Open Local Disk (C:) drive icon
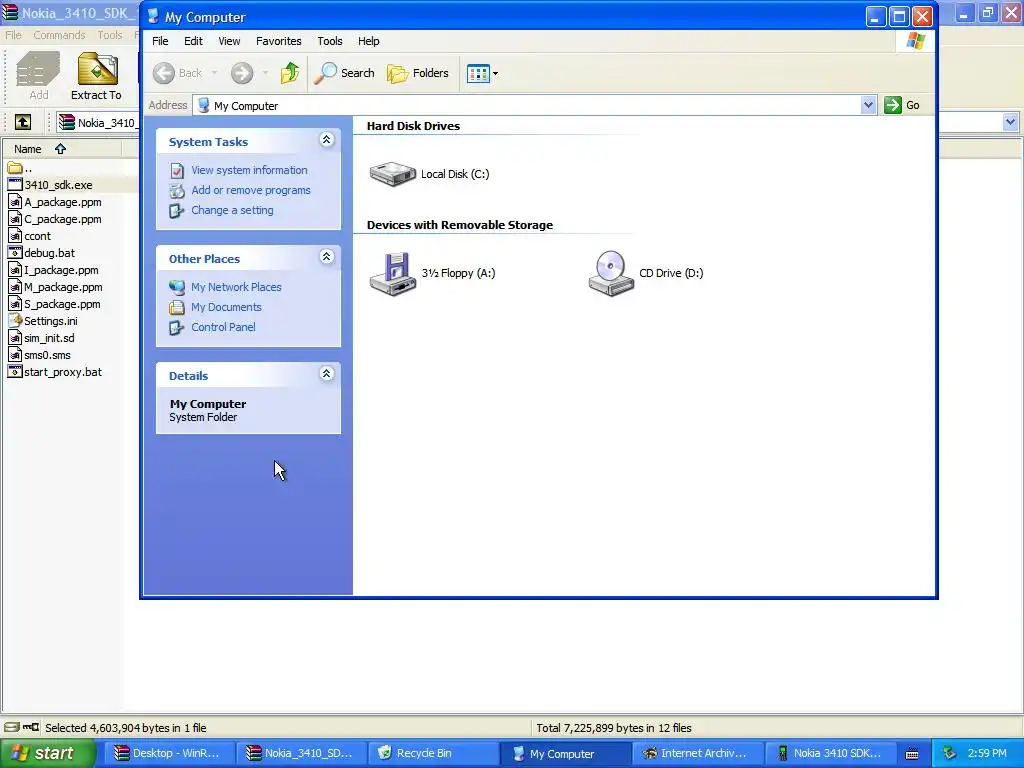Viewport: 1024px width, 768px height. [x=392, y=174]
